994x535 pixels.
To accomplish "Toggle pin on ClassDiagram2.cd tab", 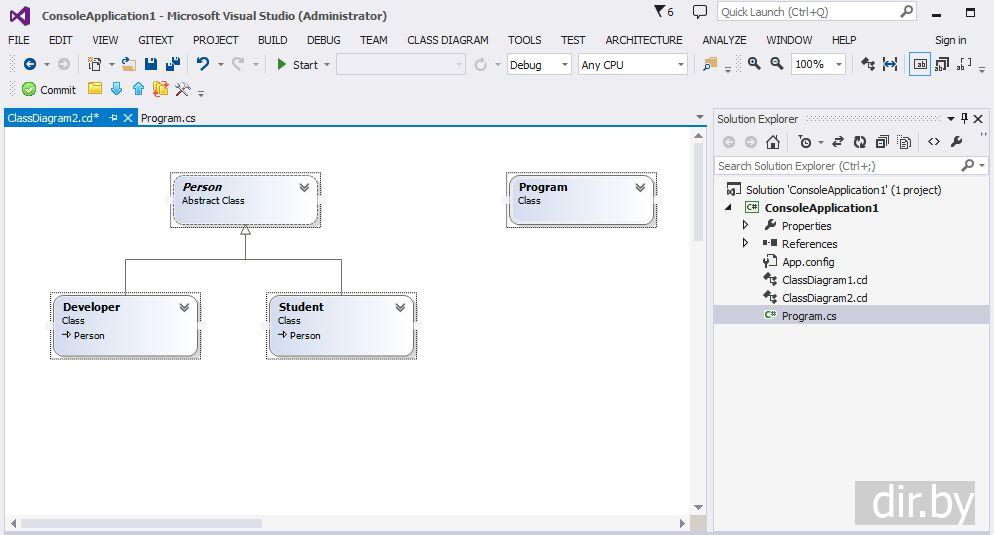I will [x=113, y=118].
